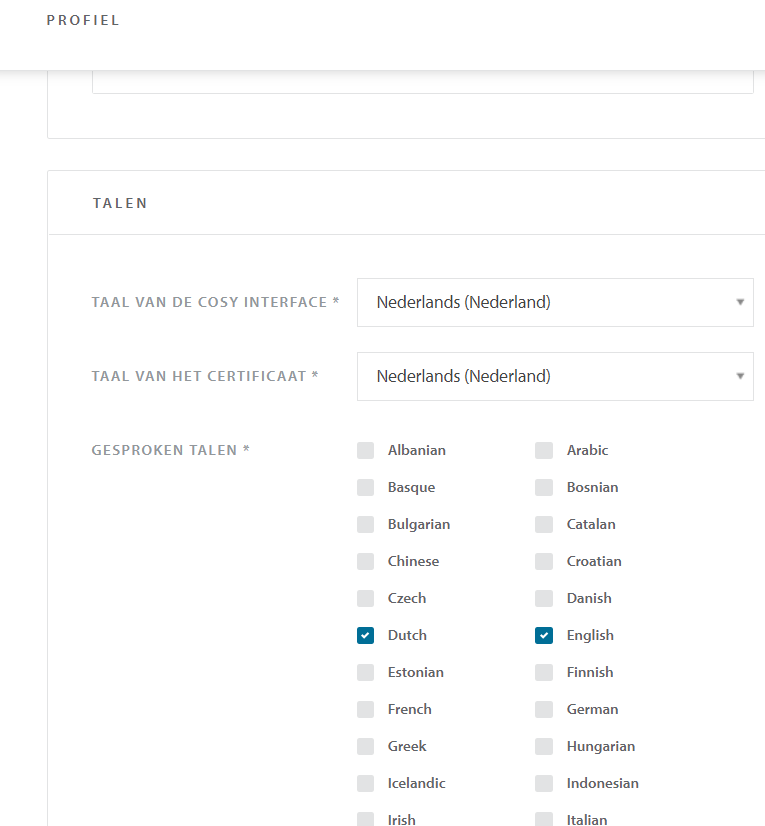Uncheck the English language checkbox

pyautogui.click(x=544, y=635)
